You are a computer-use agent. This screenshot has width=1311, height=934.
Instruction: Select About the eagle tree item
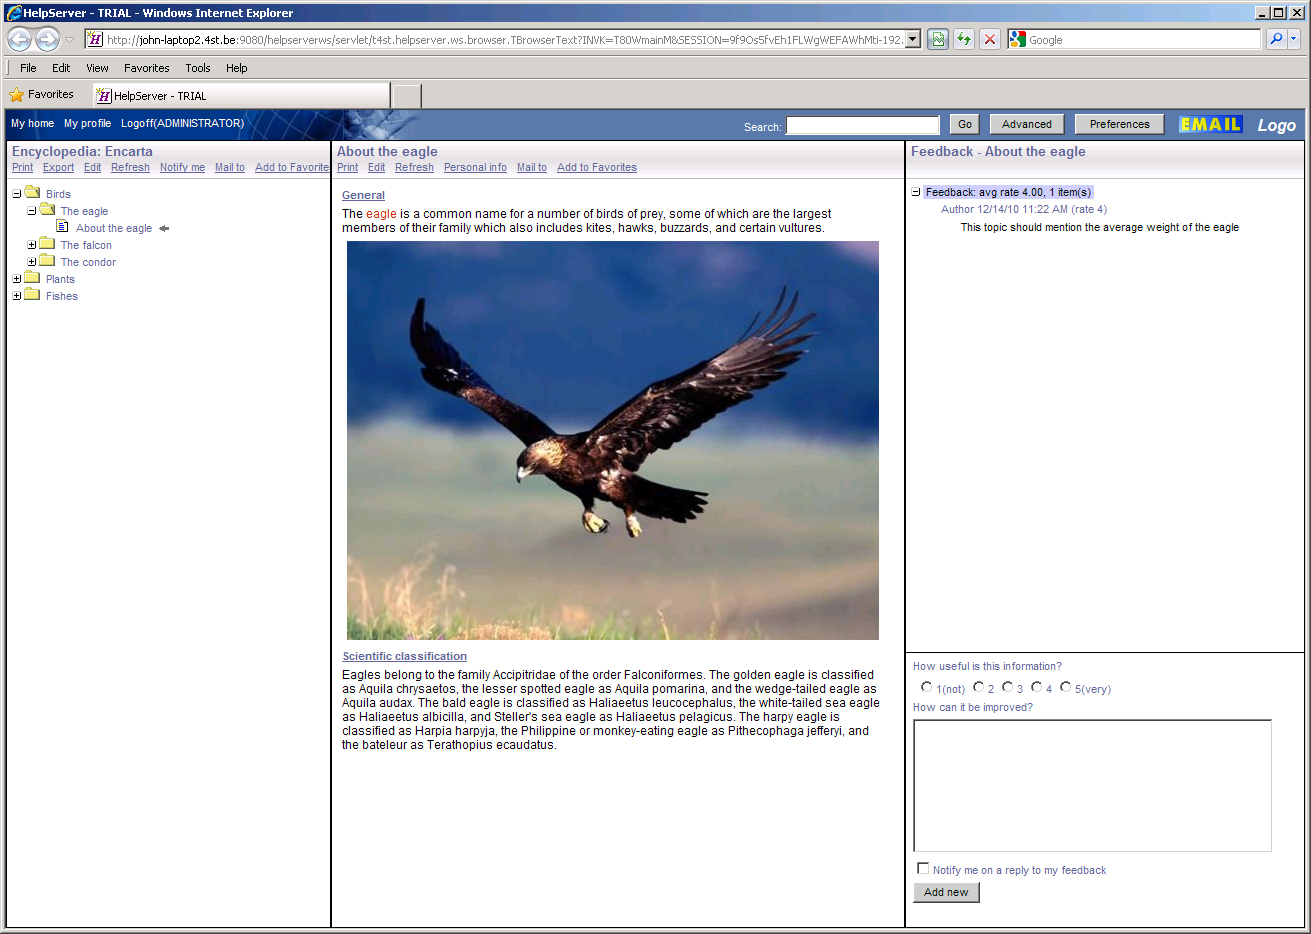click(x=114, y=228)
